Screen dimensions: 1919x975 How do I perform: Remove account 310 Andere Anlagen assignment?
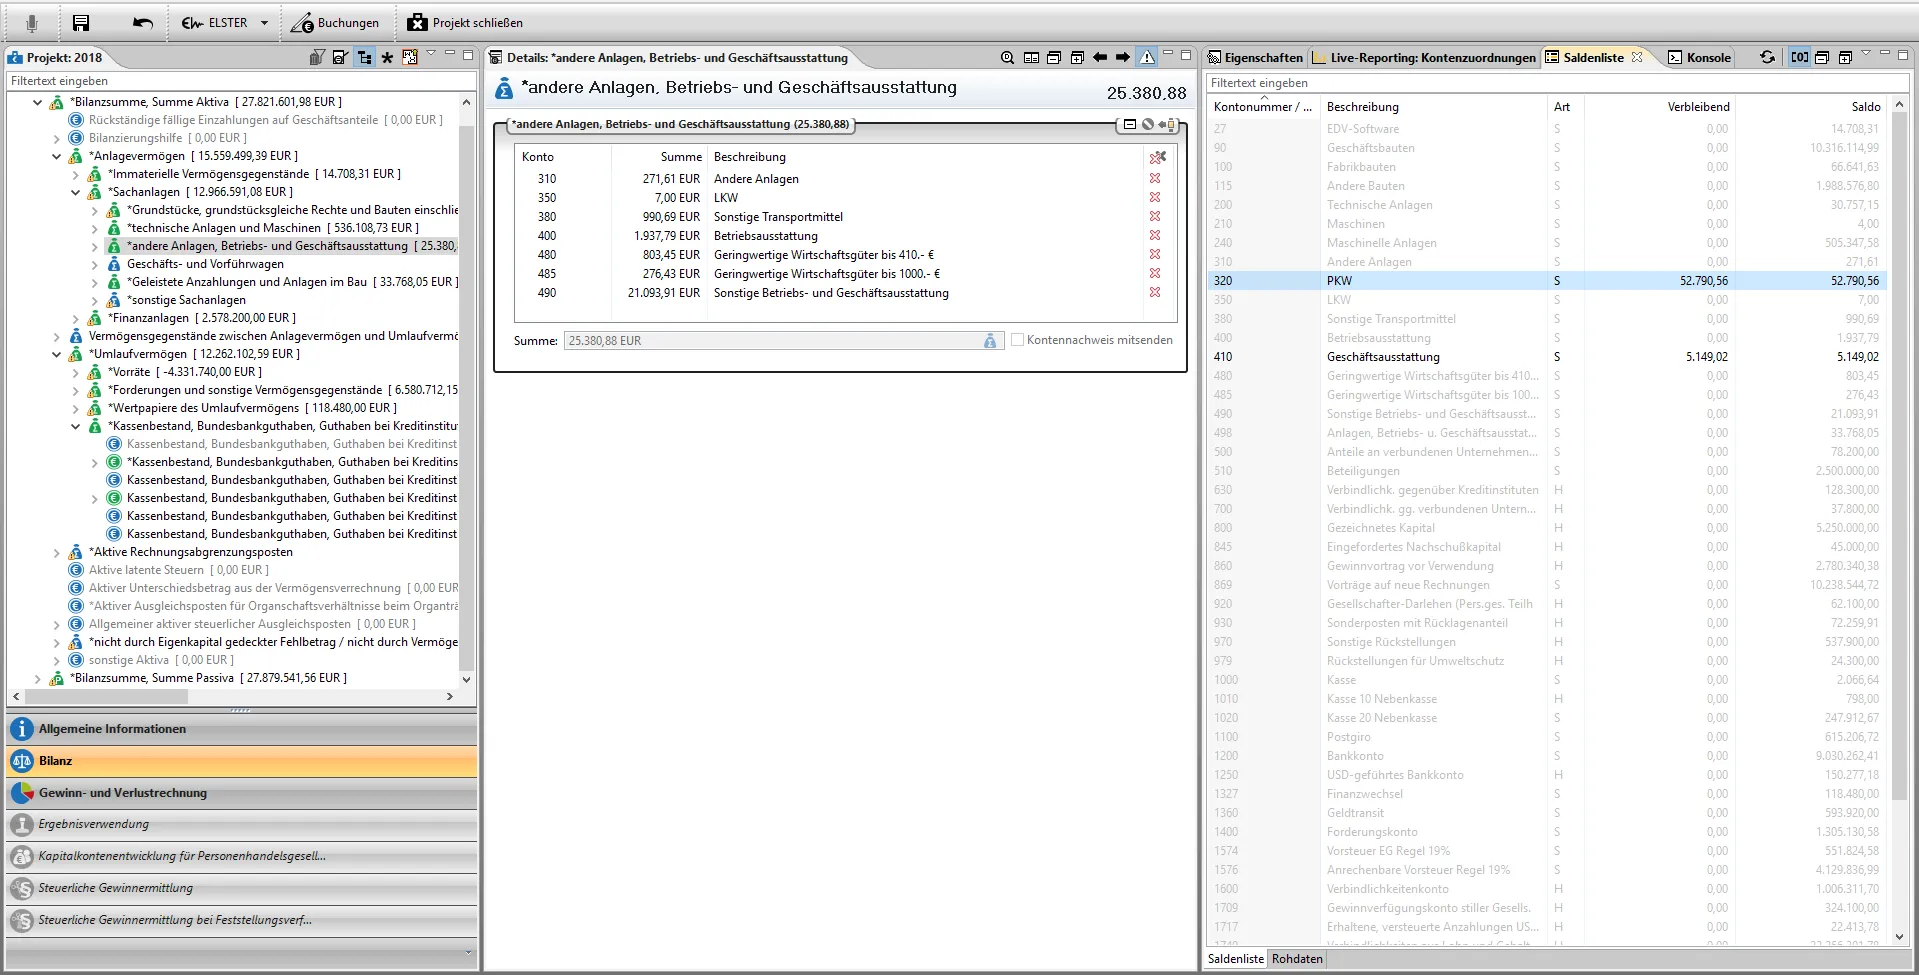tap(1155, 178)
